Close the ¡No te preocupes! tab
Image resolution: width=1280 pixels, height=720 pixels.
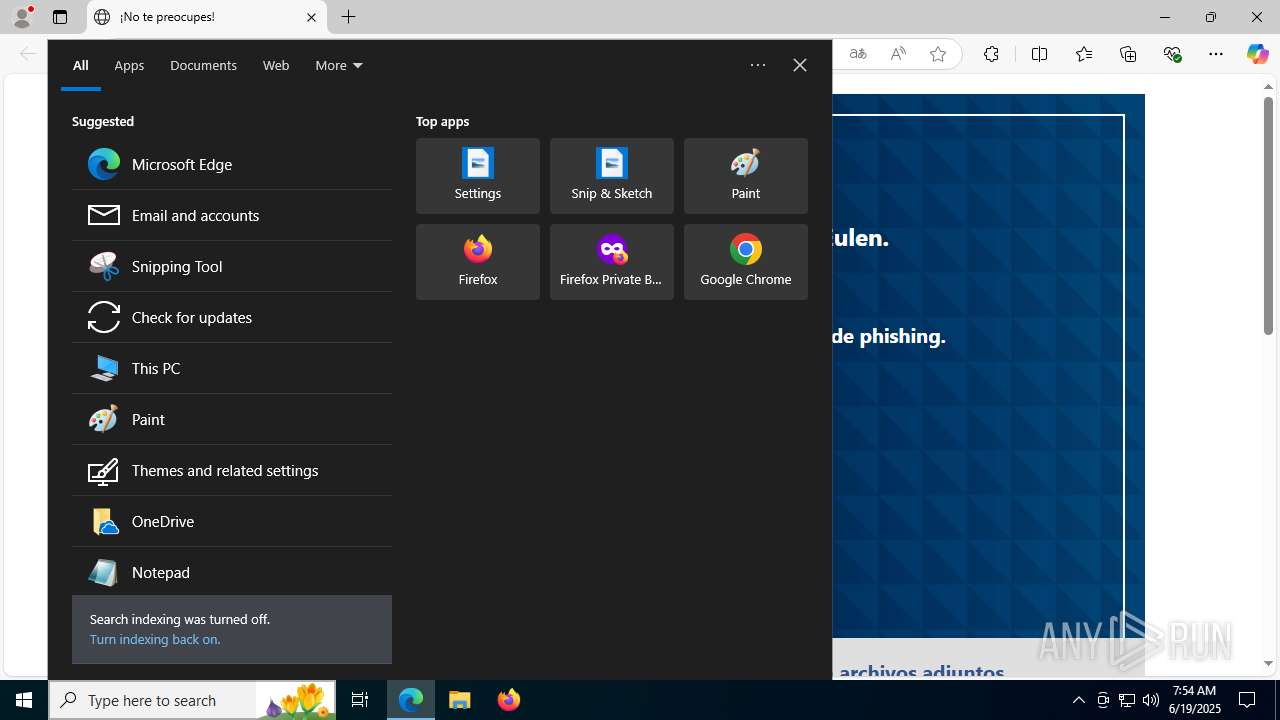pyautogui.click(x=311, y=17)
